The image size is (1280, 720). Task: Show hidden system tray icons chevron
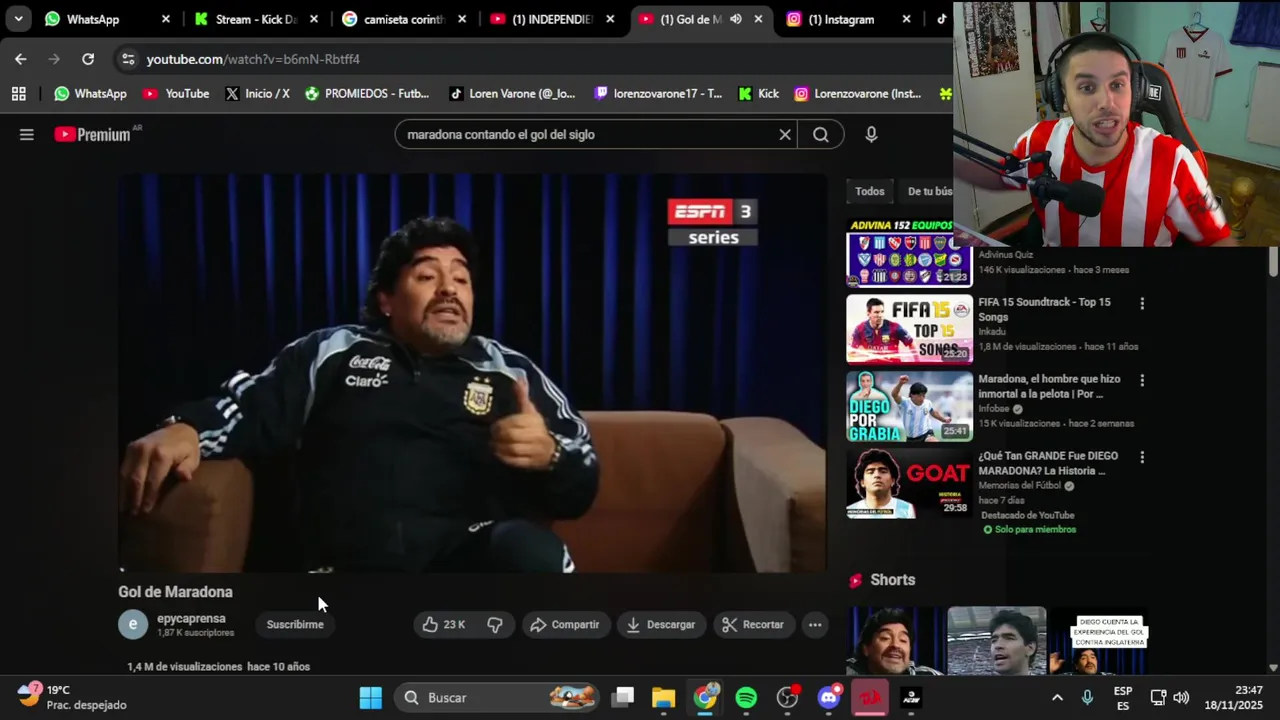pos(1057,697)
